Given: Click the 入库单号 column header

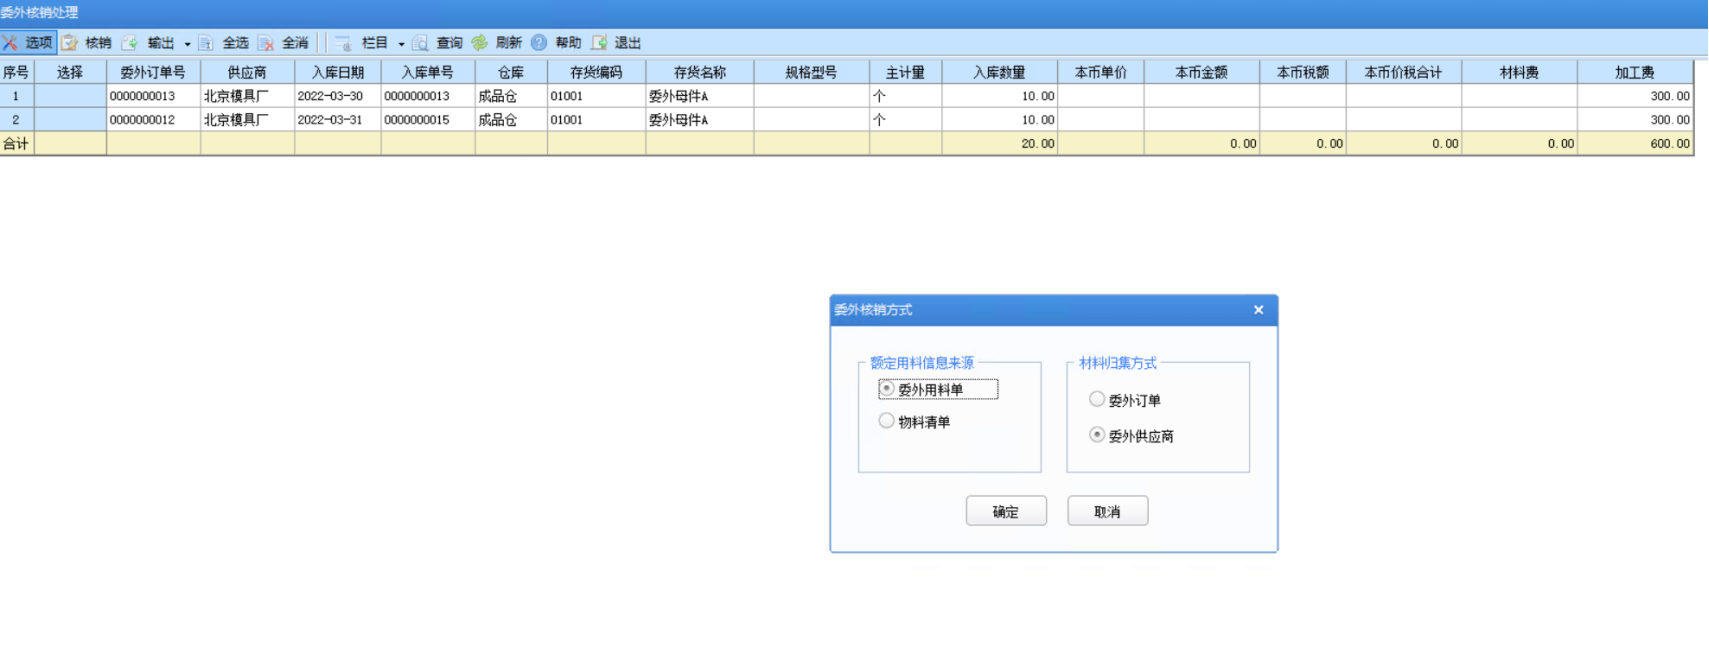Looking at the screenshot, I should coord(428,72).
